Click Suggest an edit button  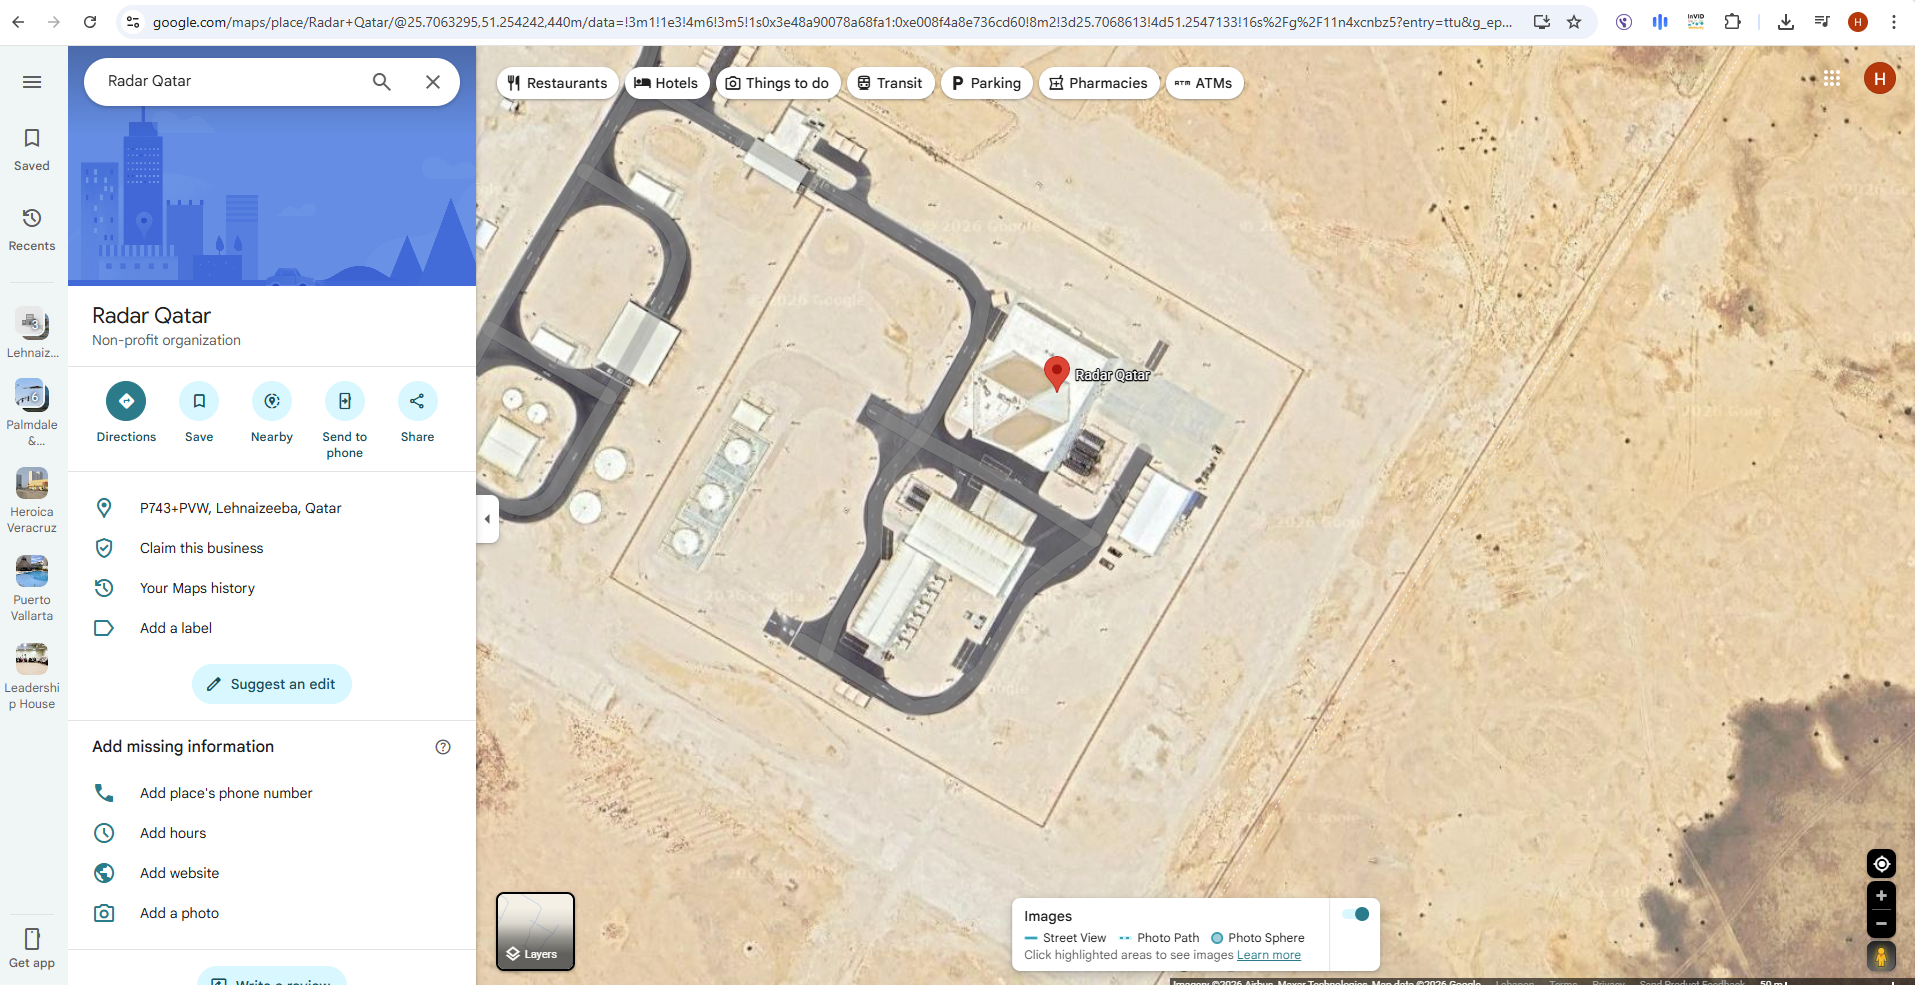point(271,684)
